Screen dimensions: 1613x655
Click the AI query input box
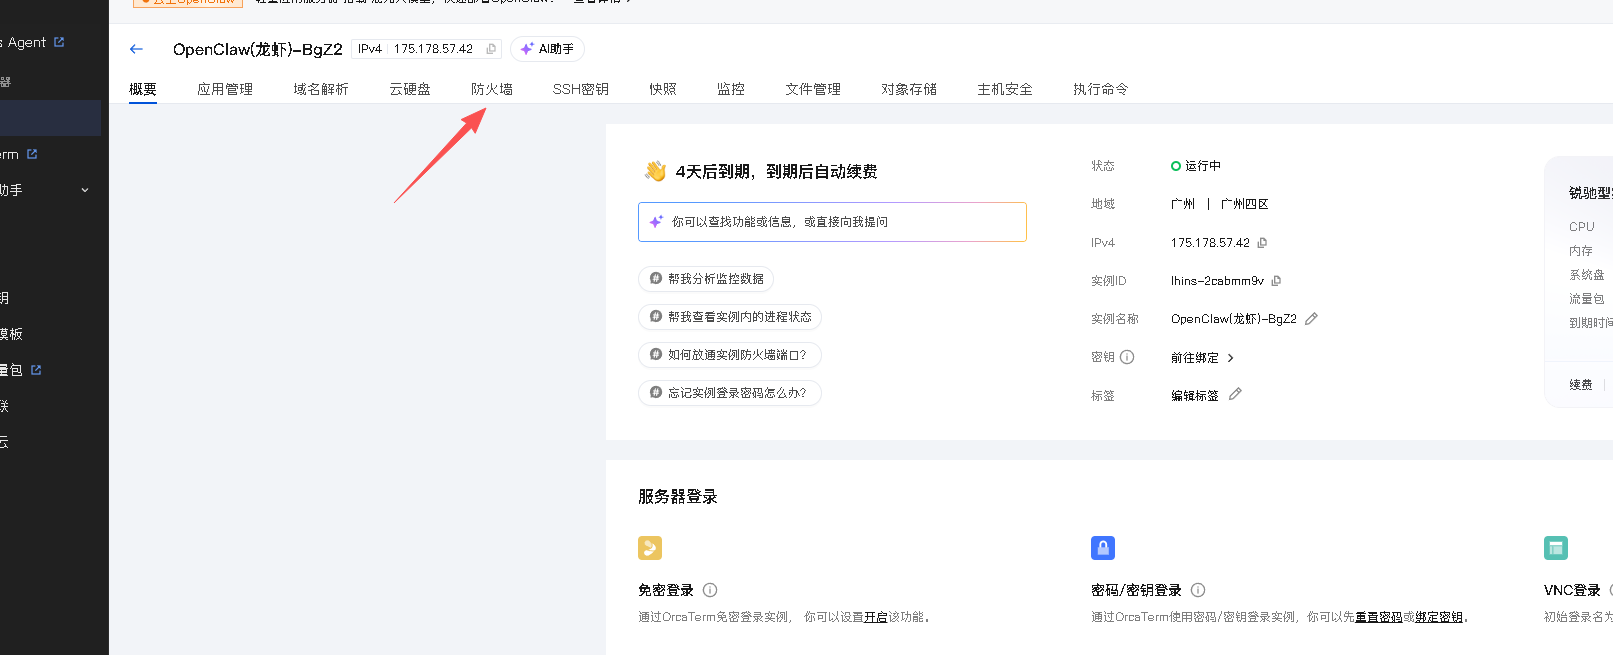(x=832, y=222)
